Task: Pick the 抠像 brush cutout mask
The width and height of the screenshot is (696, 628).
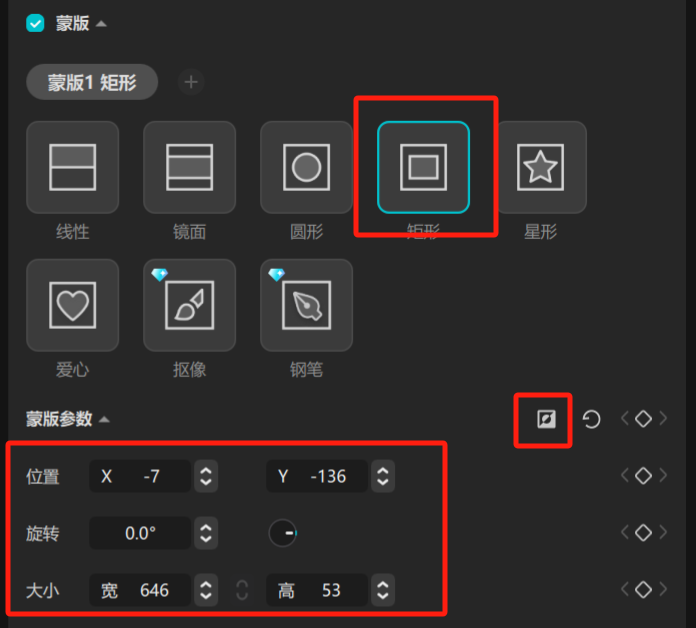Action: pyautogui.click(x=190, y=305)
